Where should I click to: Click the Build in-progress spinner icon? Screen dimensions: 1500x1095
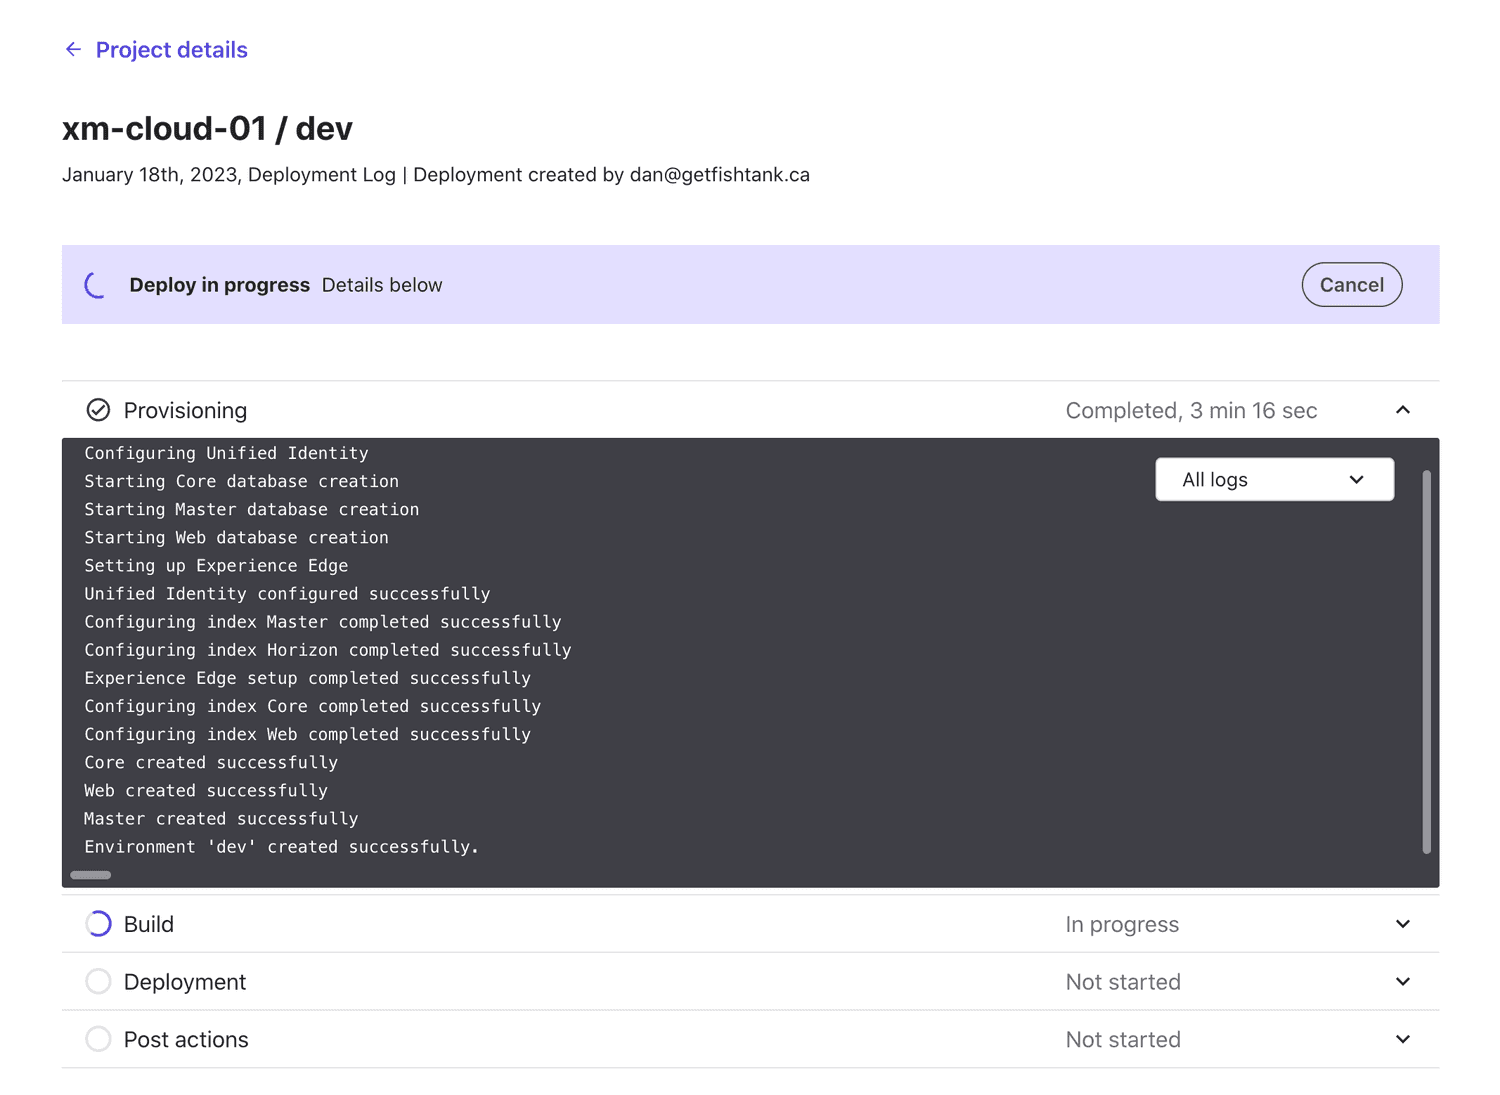[98, 924]
